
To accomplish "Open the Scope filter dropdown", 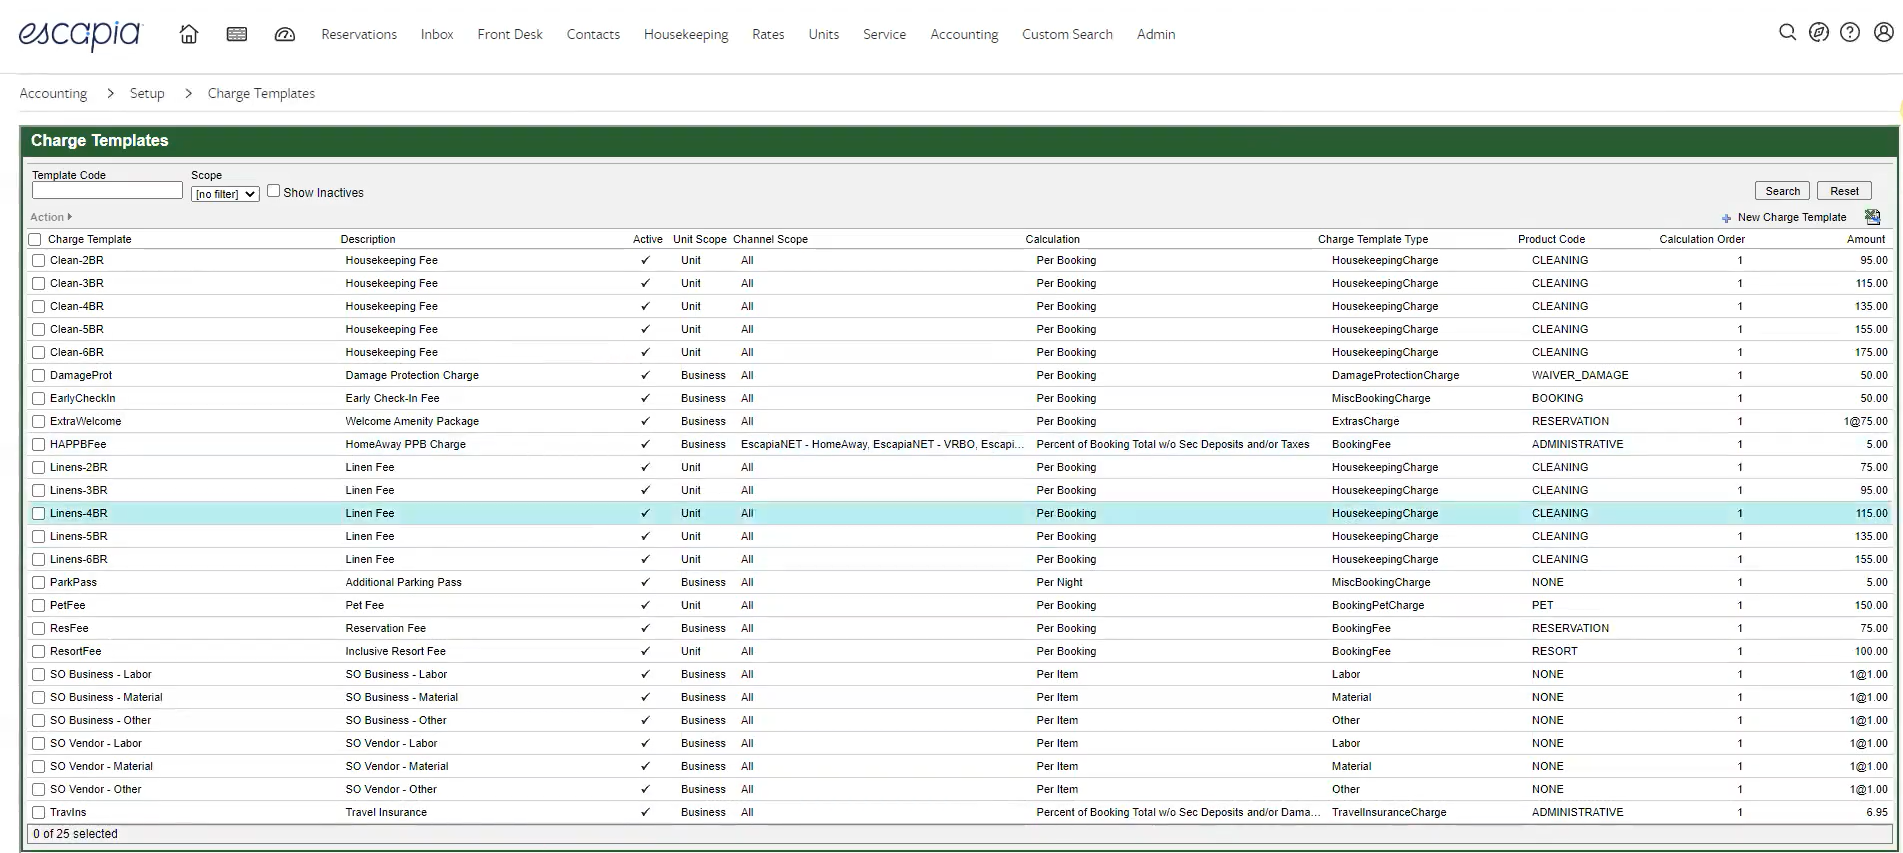I will tap(225, 194).
